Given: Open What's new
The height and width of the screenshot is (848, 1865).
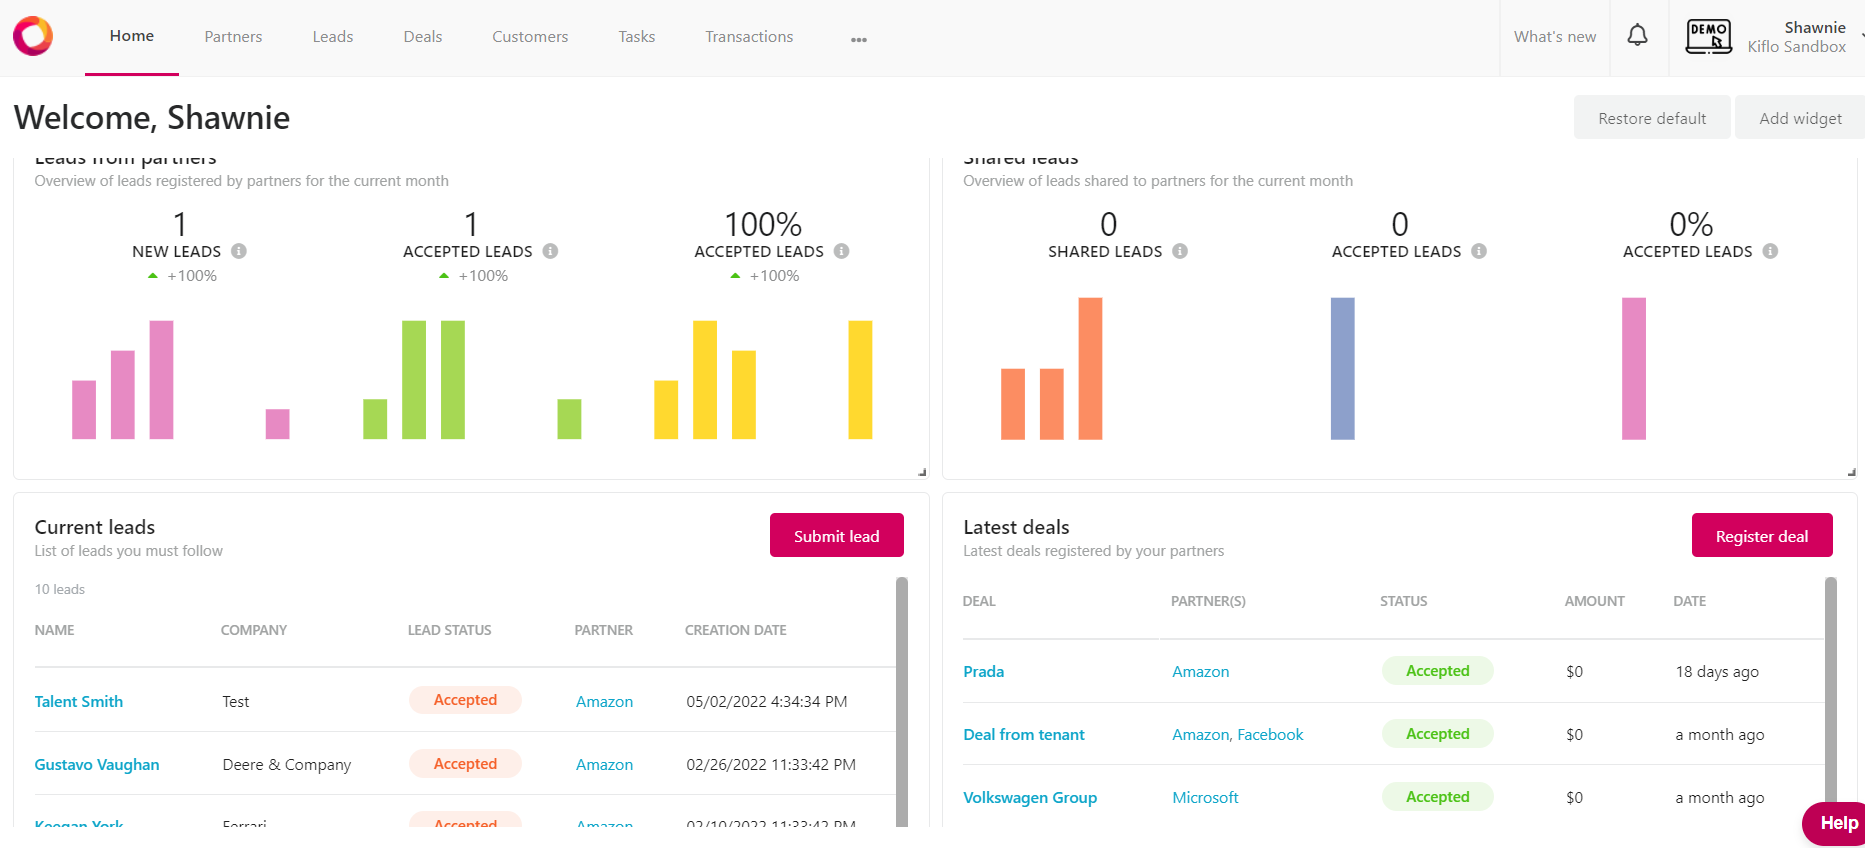Looking at the screenshot, I should point(1555,37).
